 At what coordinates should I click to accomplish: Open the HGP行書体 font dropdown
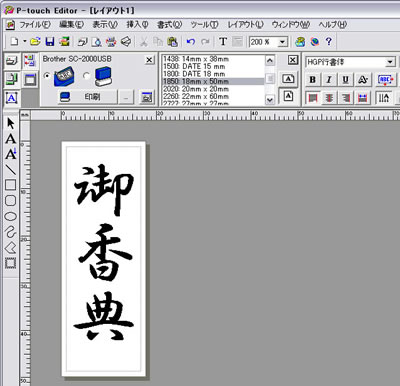(x=390, y=62)
